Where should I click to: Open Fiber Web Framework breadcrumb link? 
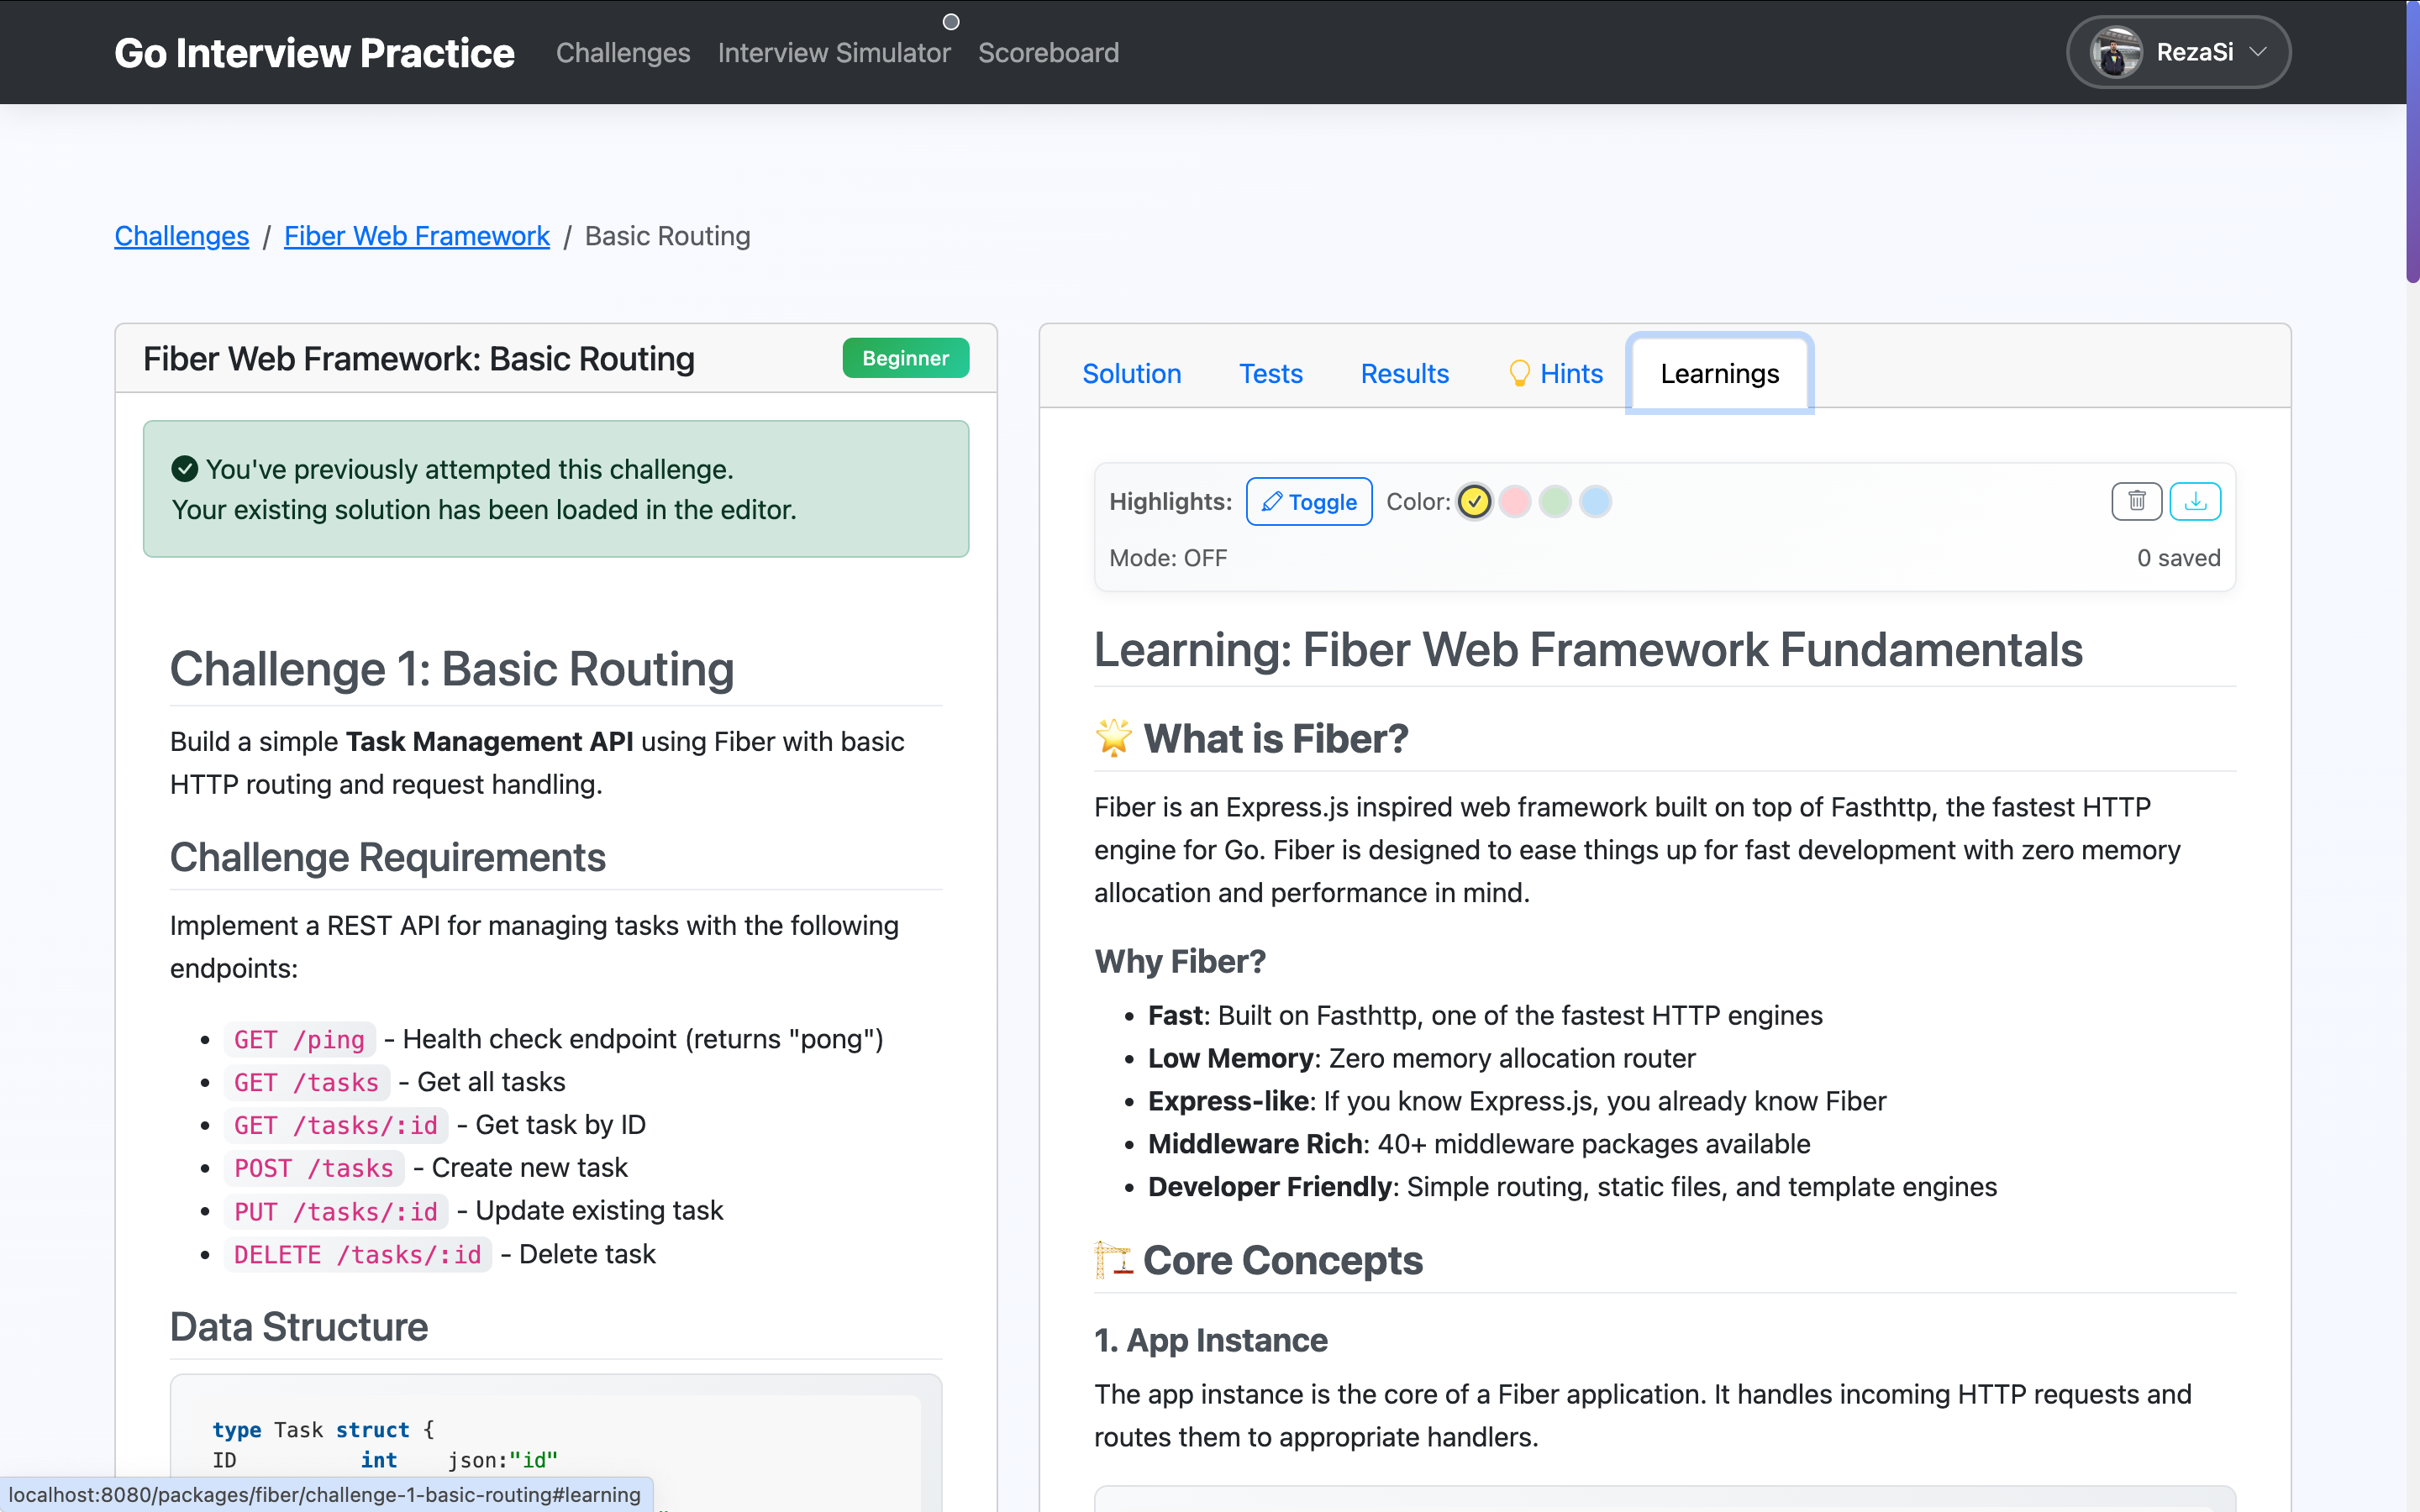point(416,236)
